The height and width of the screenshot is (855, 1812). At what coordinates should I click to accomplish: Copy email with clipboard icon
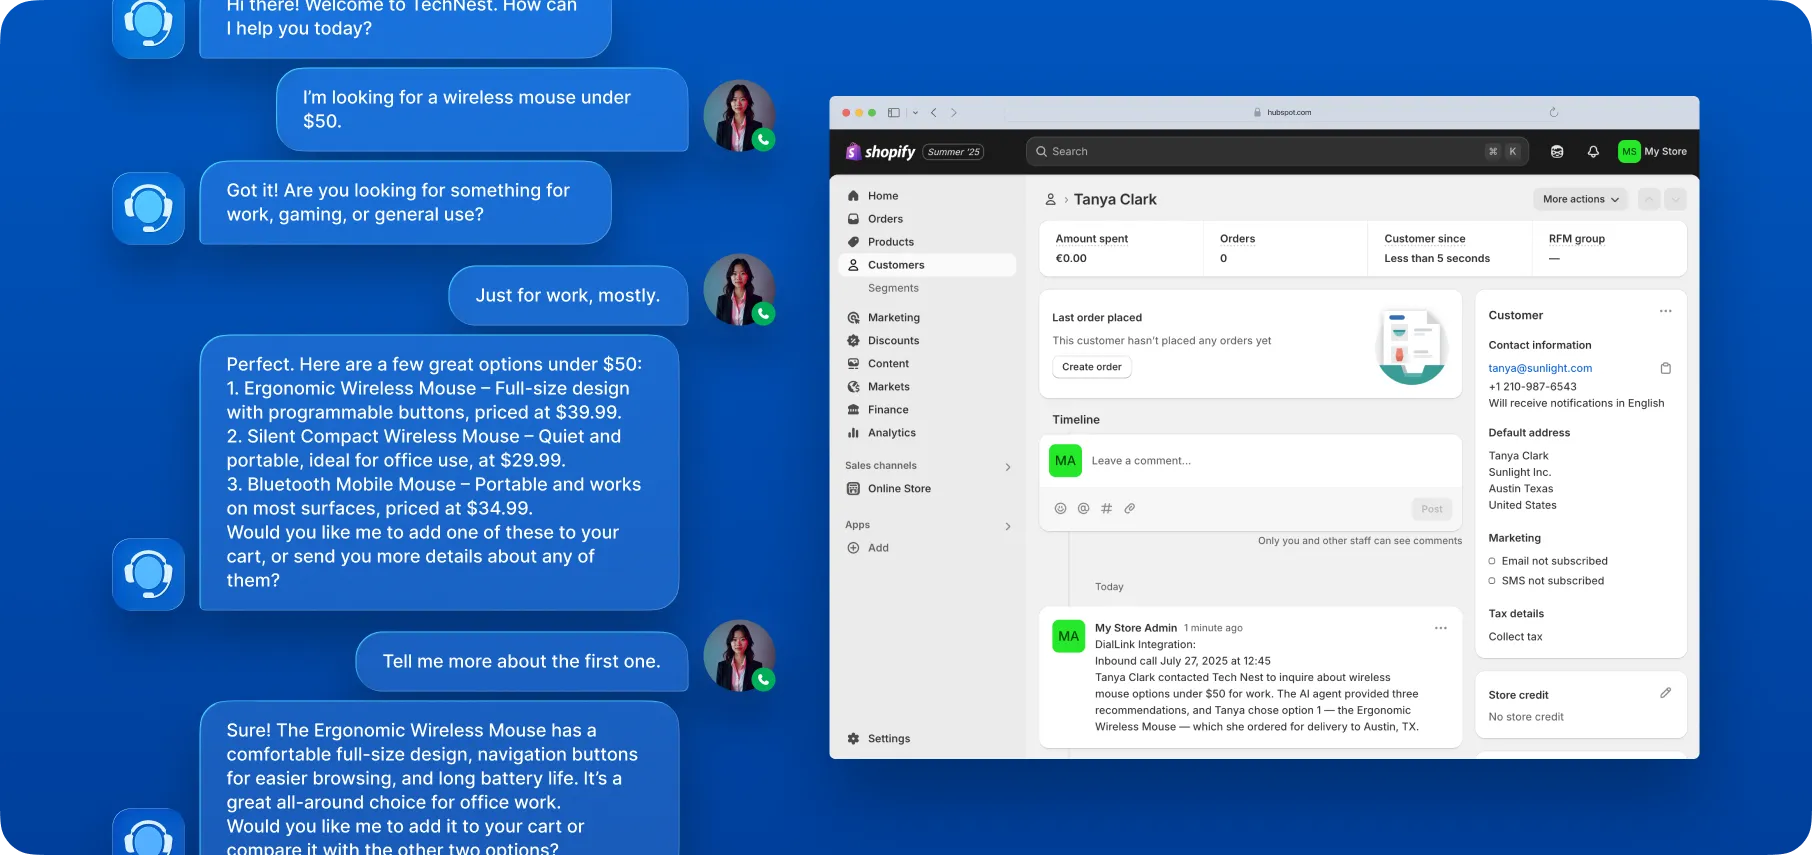tap(1665, 368)
